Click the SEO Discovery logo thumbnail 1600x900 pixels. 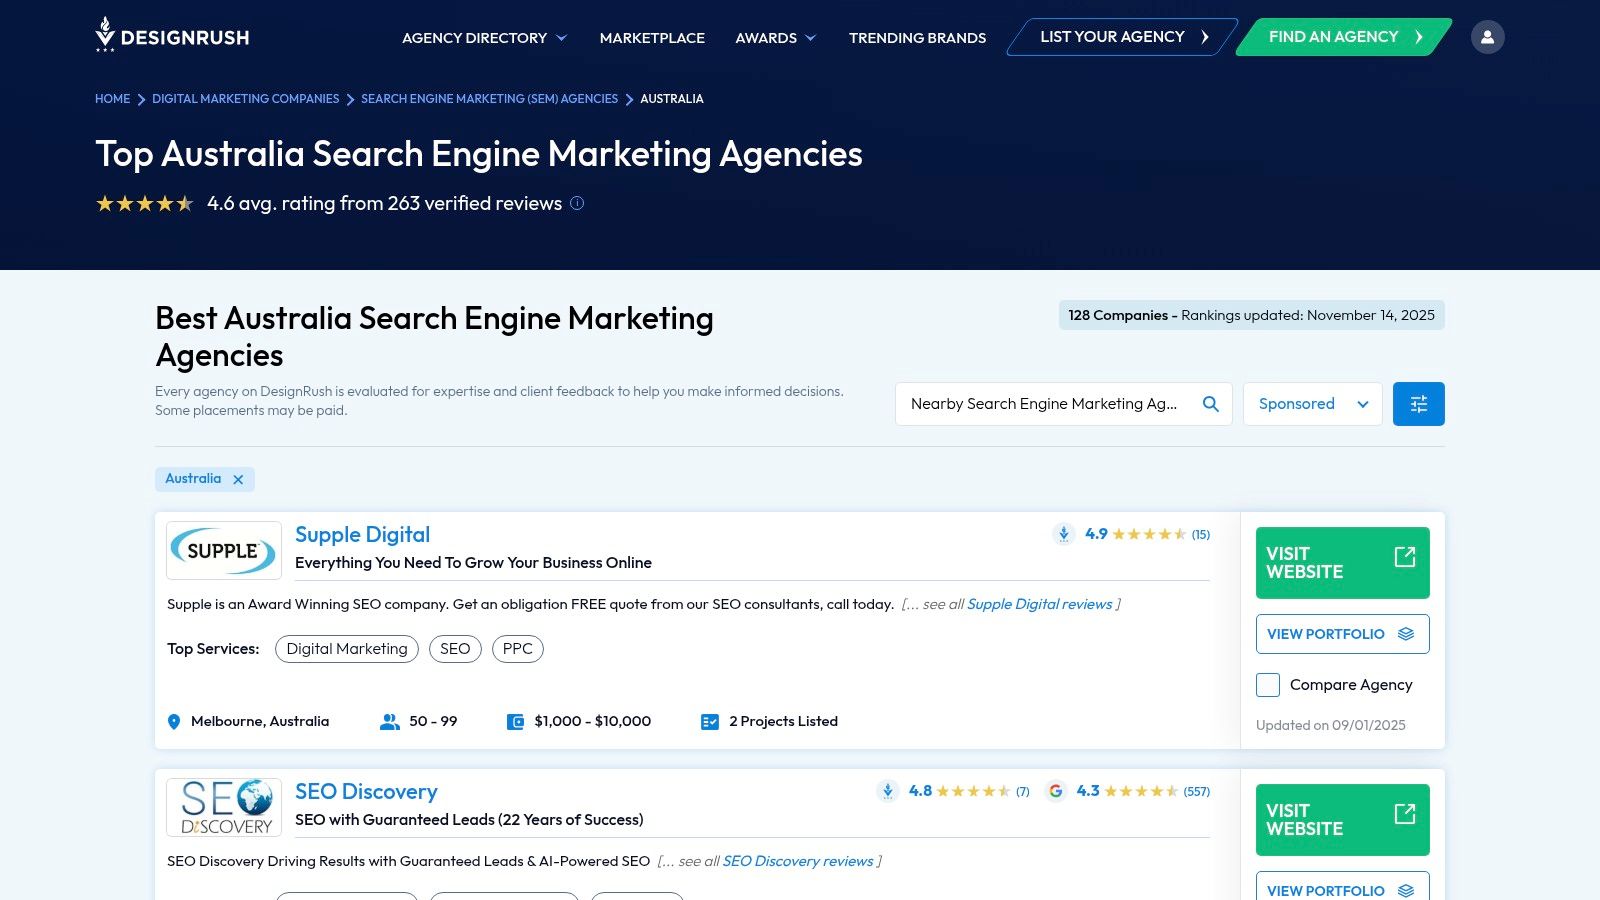point(224,807)
